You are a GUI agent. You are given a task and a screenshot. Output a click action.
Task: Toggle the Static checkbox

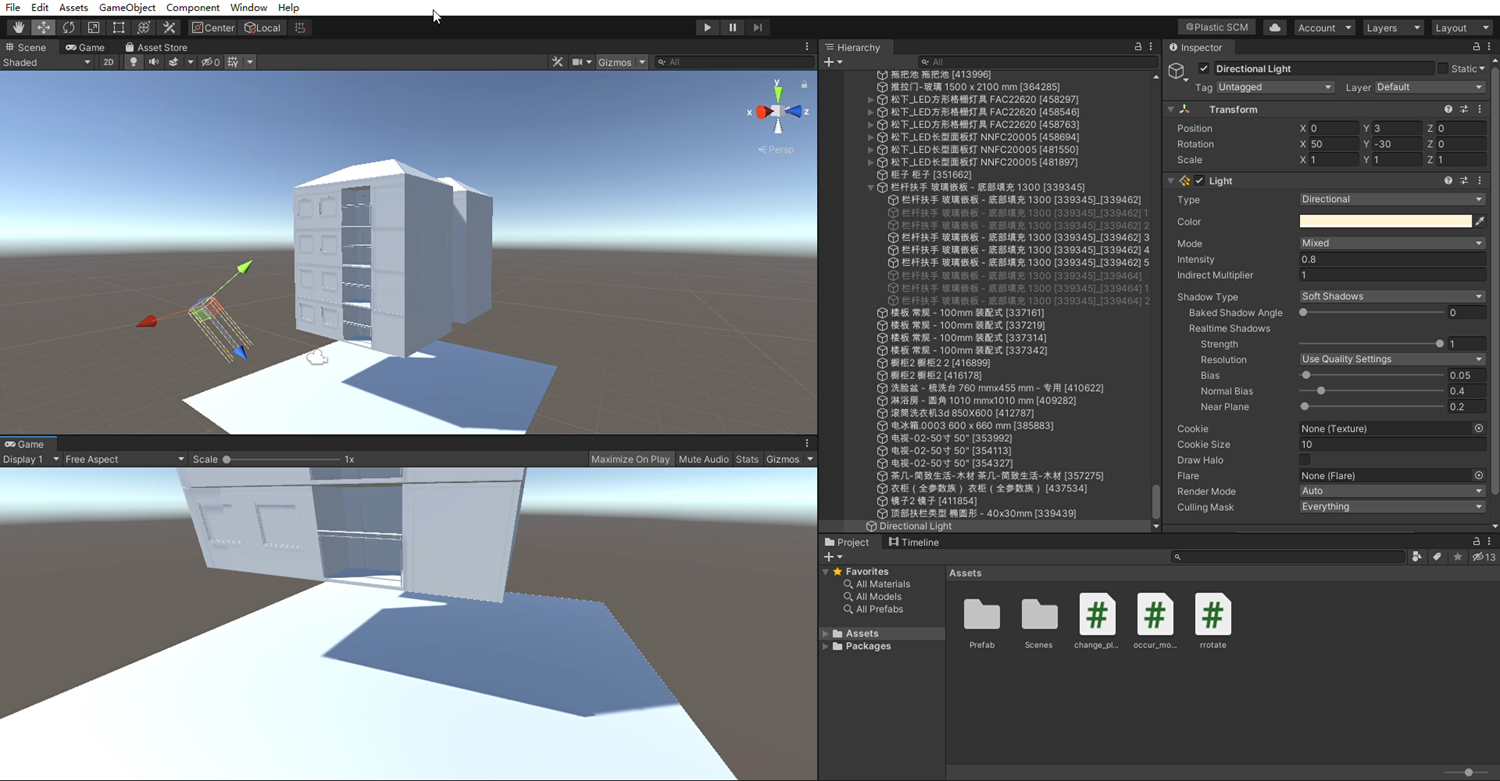[x=1443, y=69]
